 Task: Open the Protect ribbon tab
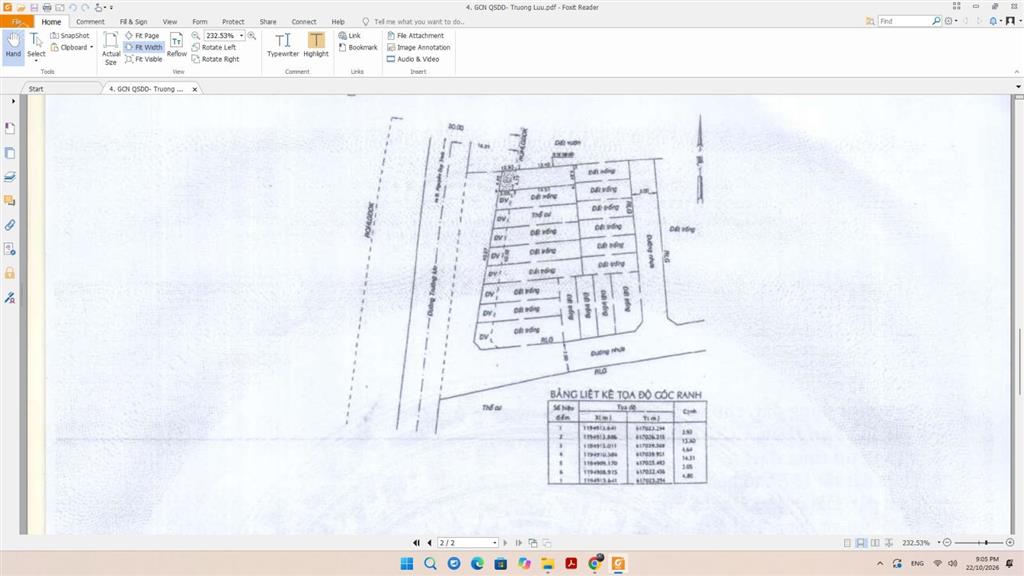tap(233, 22)
